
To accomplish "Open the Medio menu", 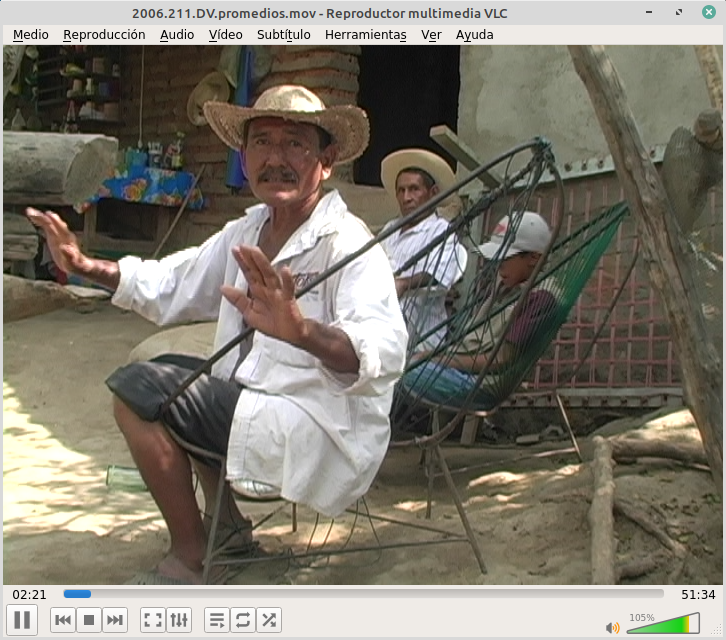I will click(31, 34).
